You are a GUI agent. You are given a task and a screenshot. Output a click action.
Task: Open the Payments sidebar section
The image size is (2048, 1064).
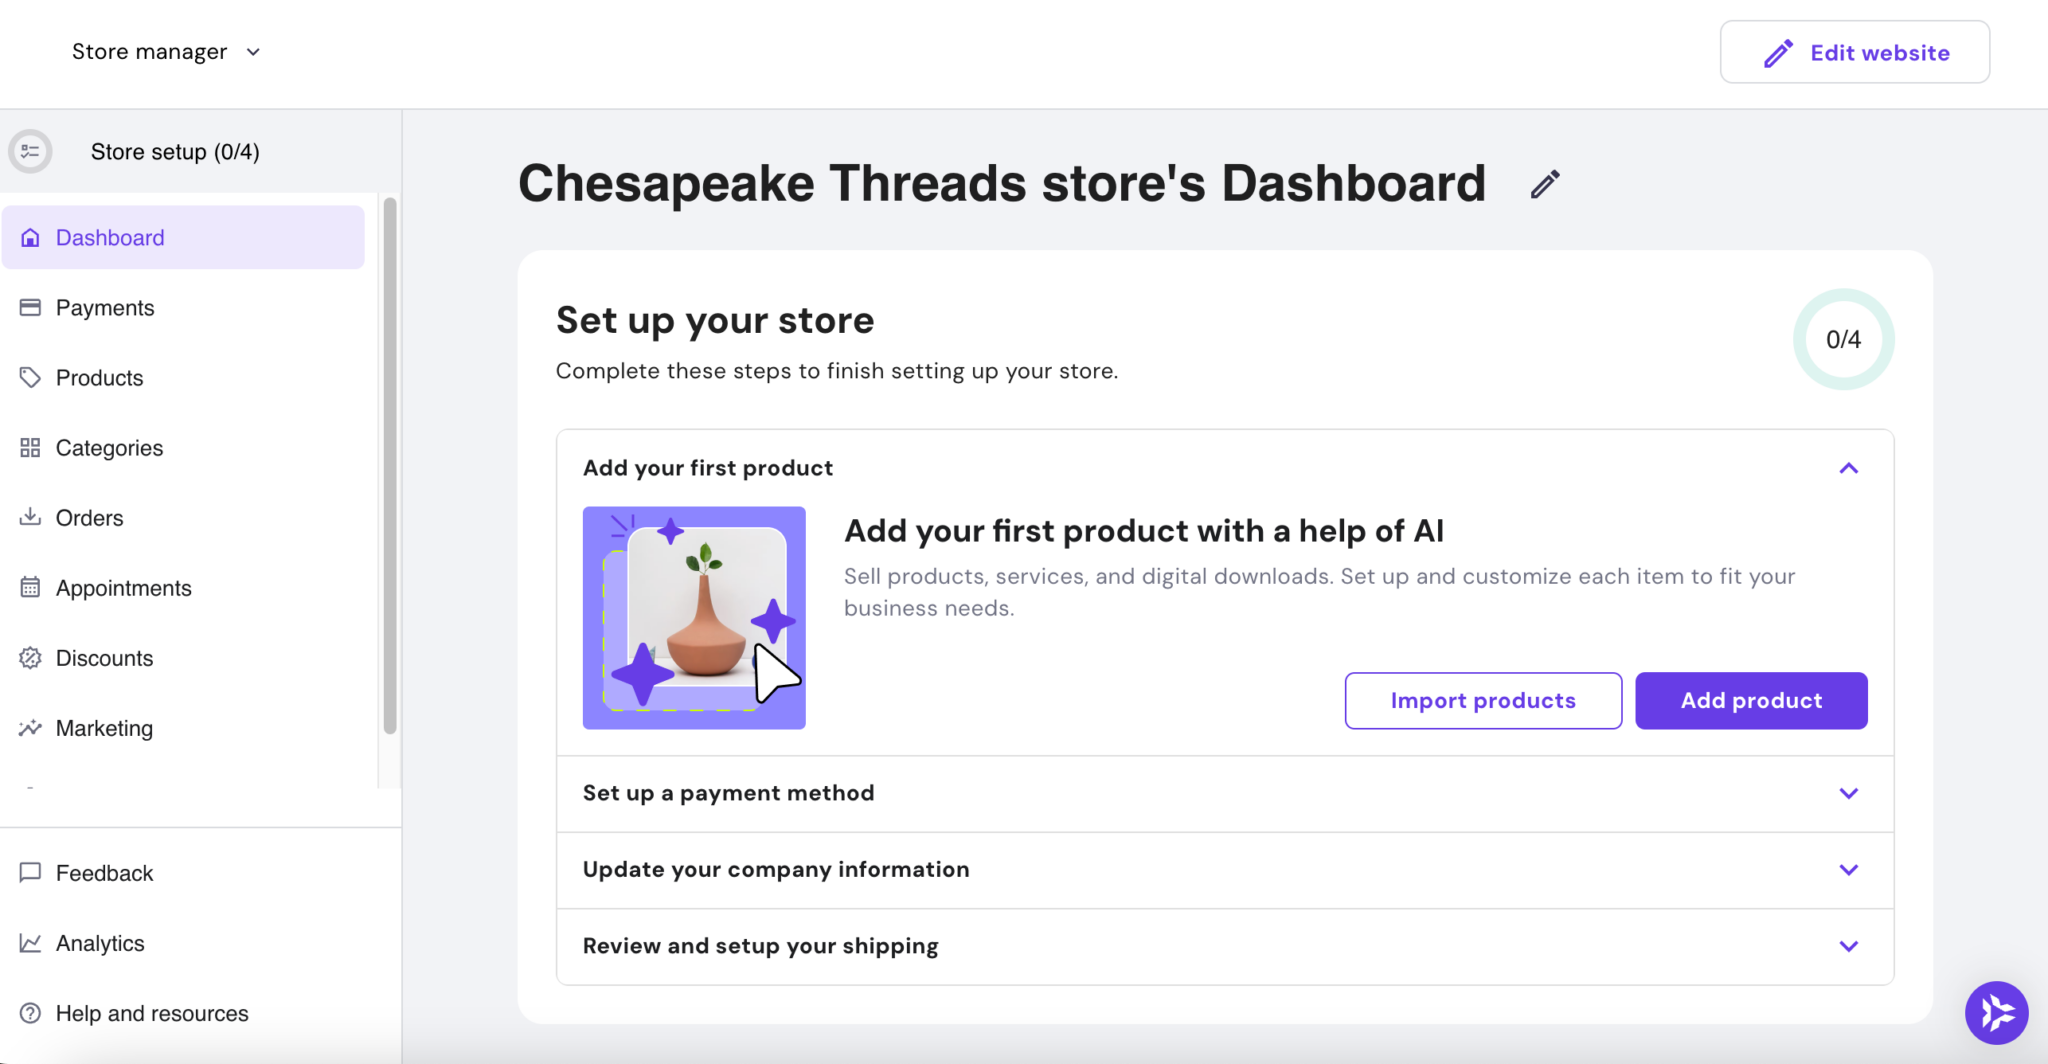(105, 307)
